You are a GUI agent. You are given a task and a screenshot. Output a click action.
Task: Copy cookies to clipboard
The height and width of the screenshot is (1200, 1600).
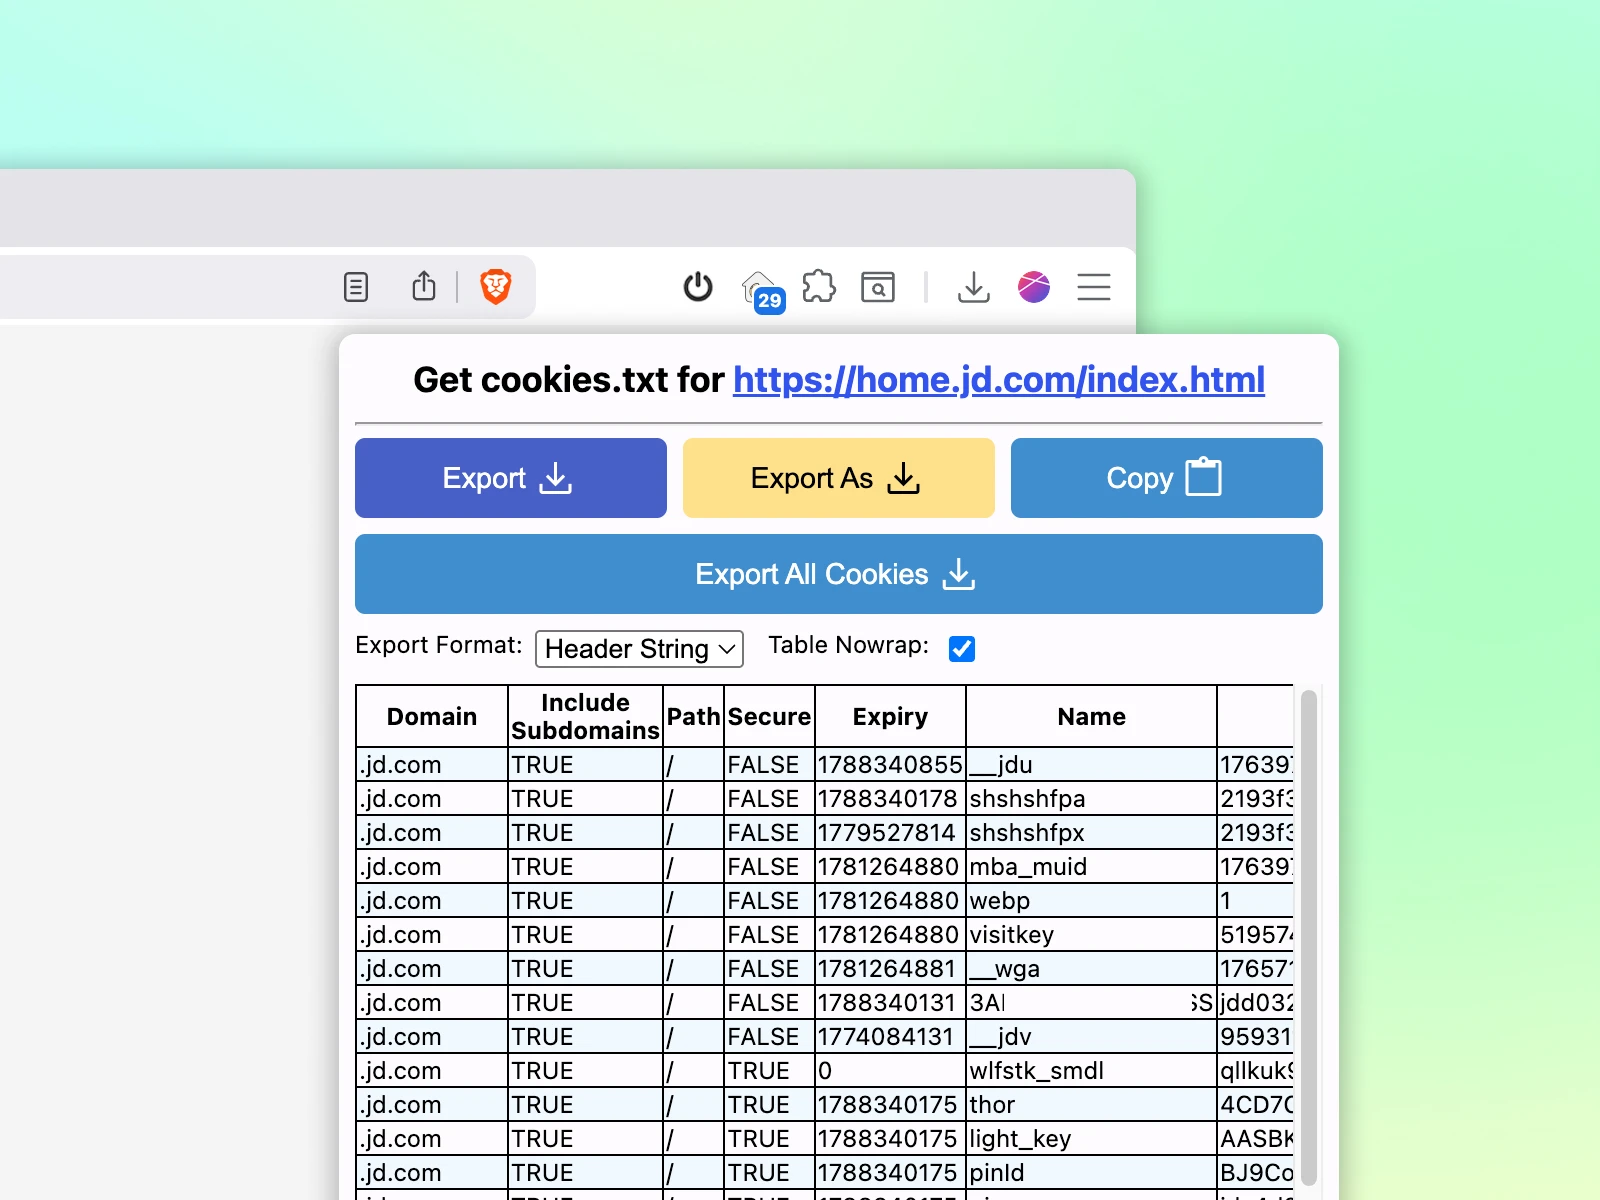[1166, 478]
